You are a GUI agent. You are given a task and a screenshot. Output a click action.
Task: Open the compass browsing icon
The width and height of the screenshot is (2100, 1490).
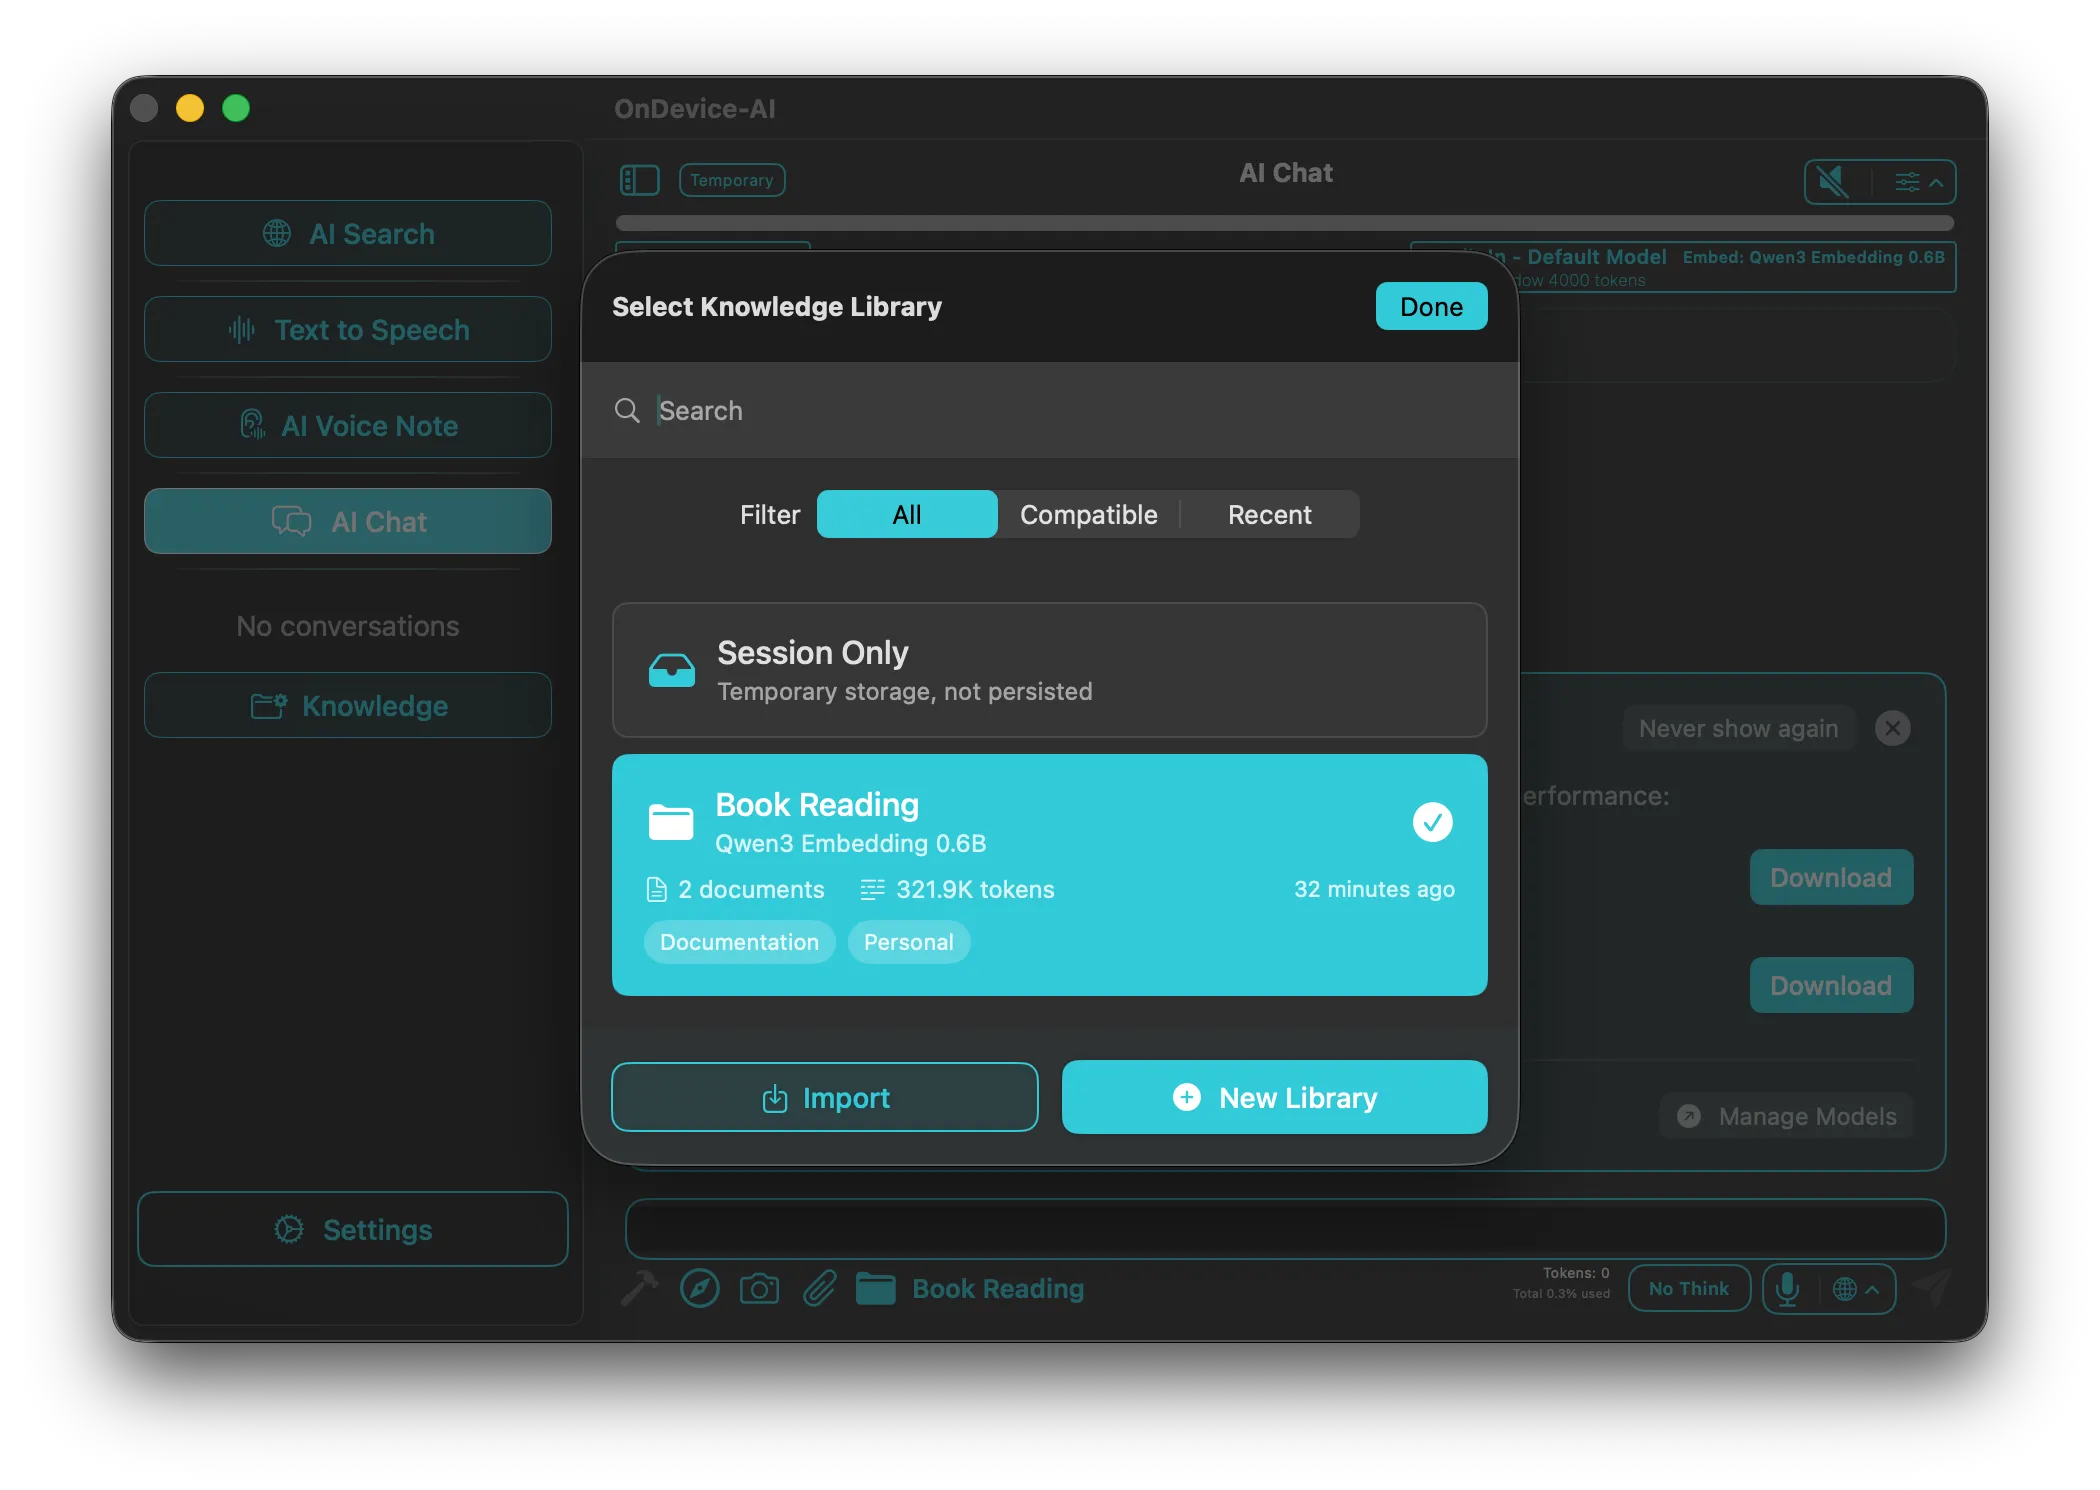tap(699, 1289)
